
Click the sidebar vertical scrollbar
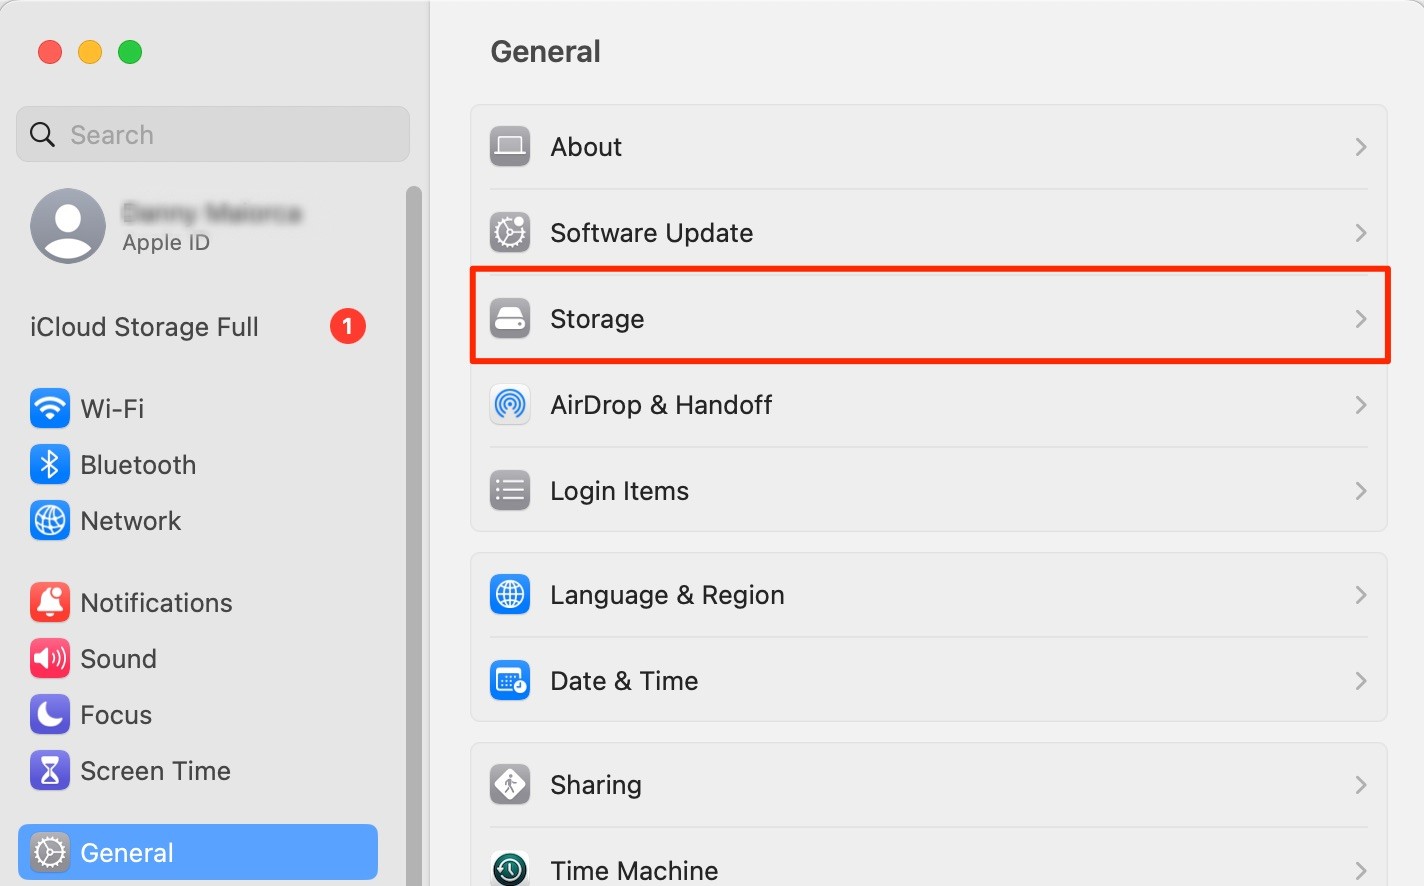pos(413,535)
